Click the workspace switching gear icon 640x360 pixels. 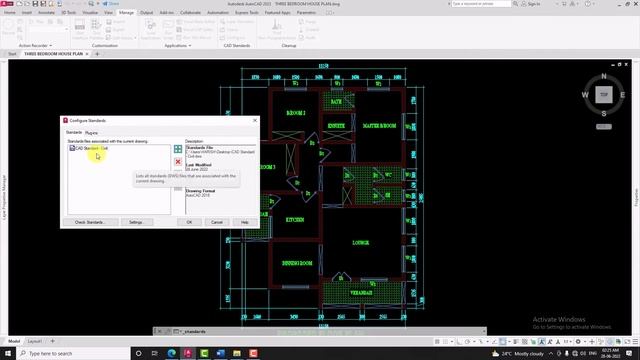pyautogui.click(x=578, y=342)
